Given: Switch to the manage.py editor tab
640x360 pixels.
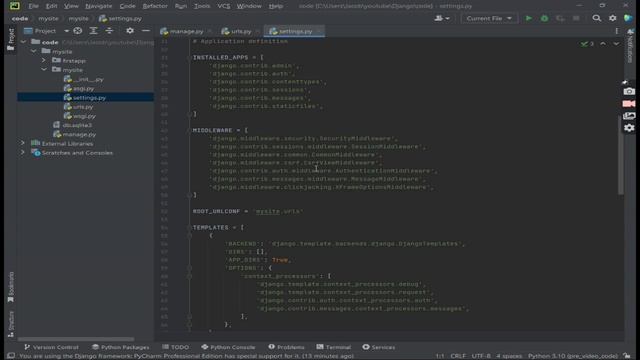Looking at the screenshot, I should [186, 31].
